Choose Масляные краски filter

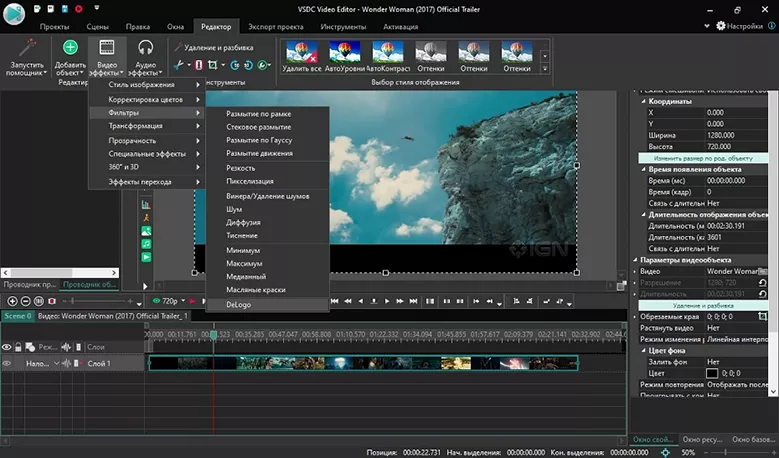click(x=268, y=290)
